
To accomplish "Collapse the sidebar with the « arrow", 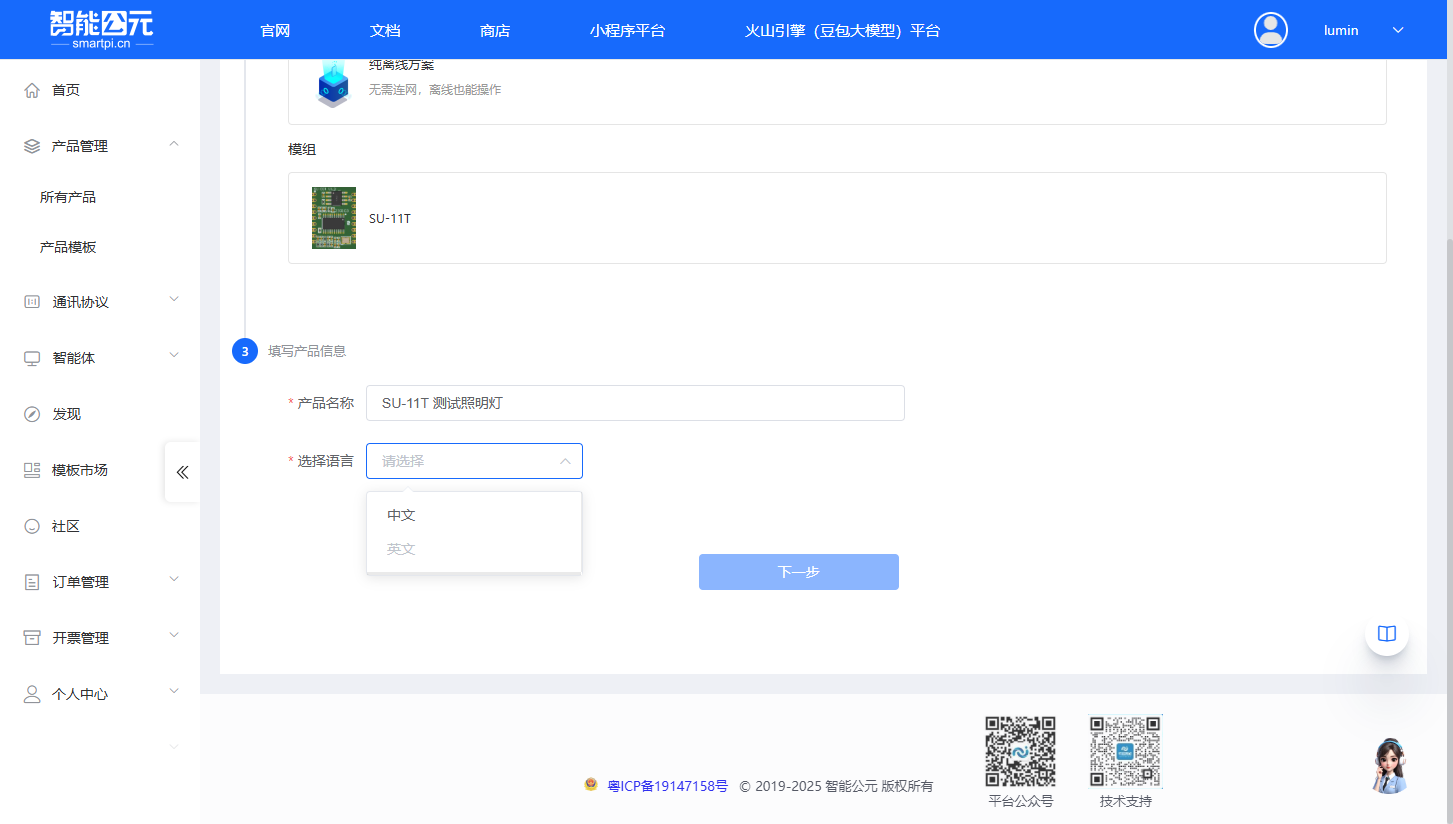I will coord(182,472).
